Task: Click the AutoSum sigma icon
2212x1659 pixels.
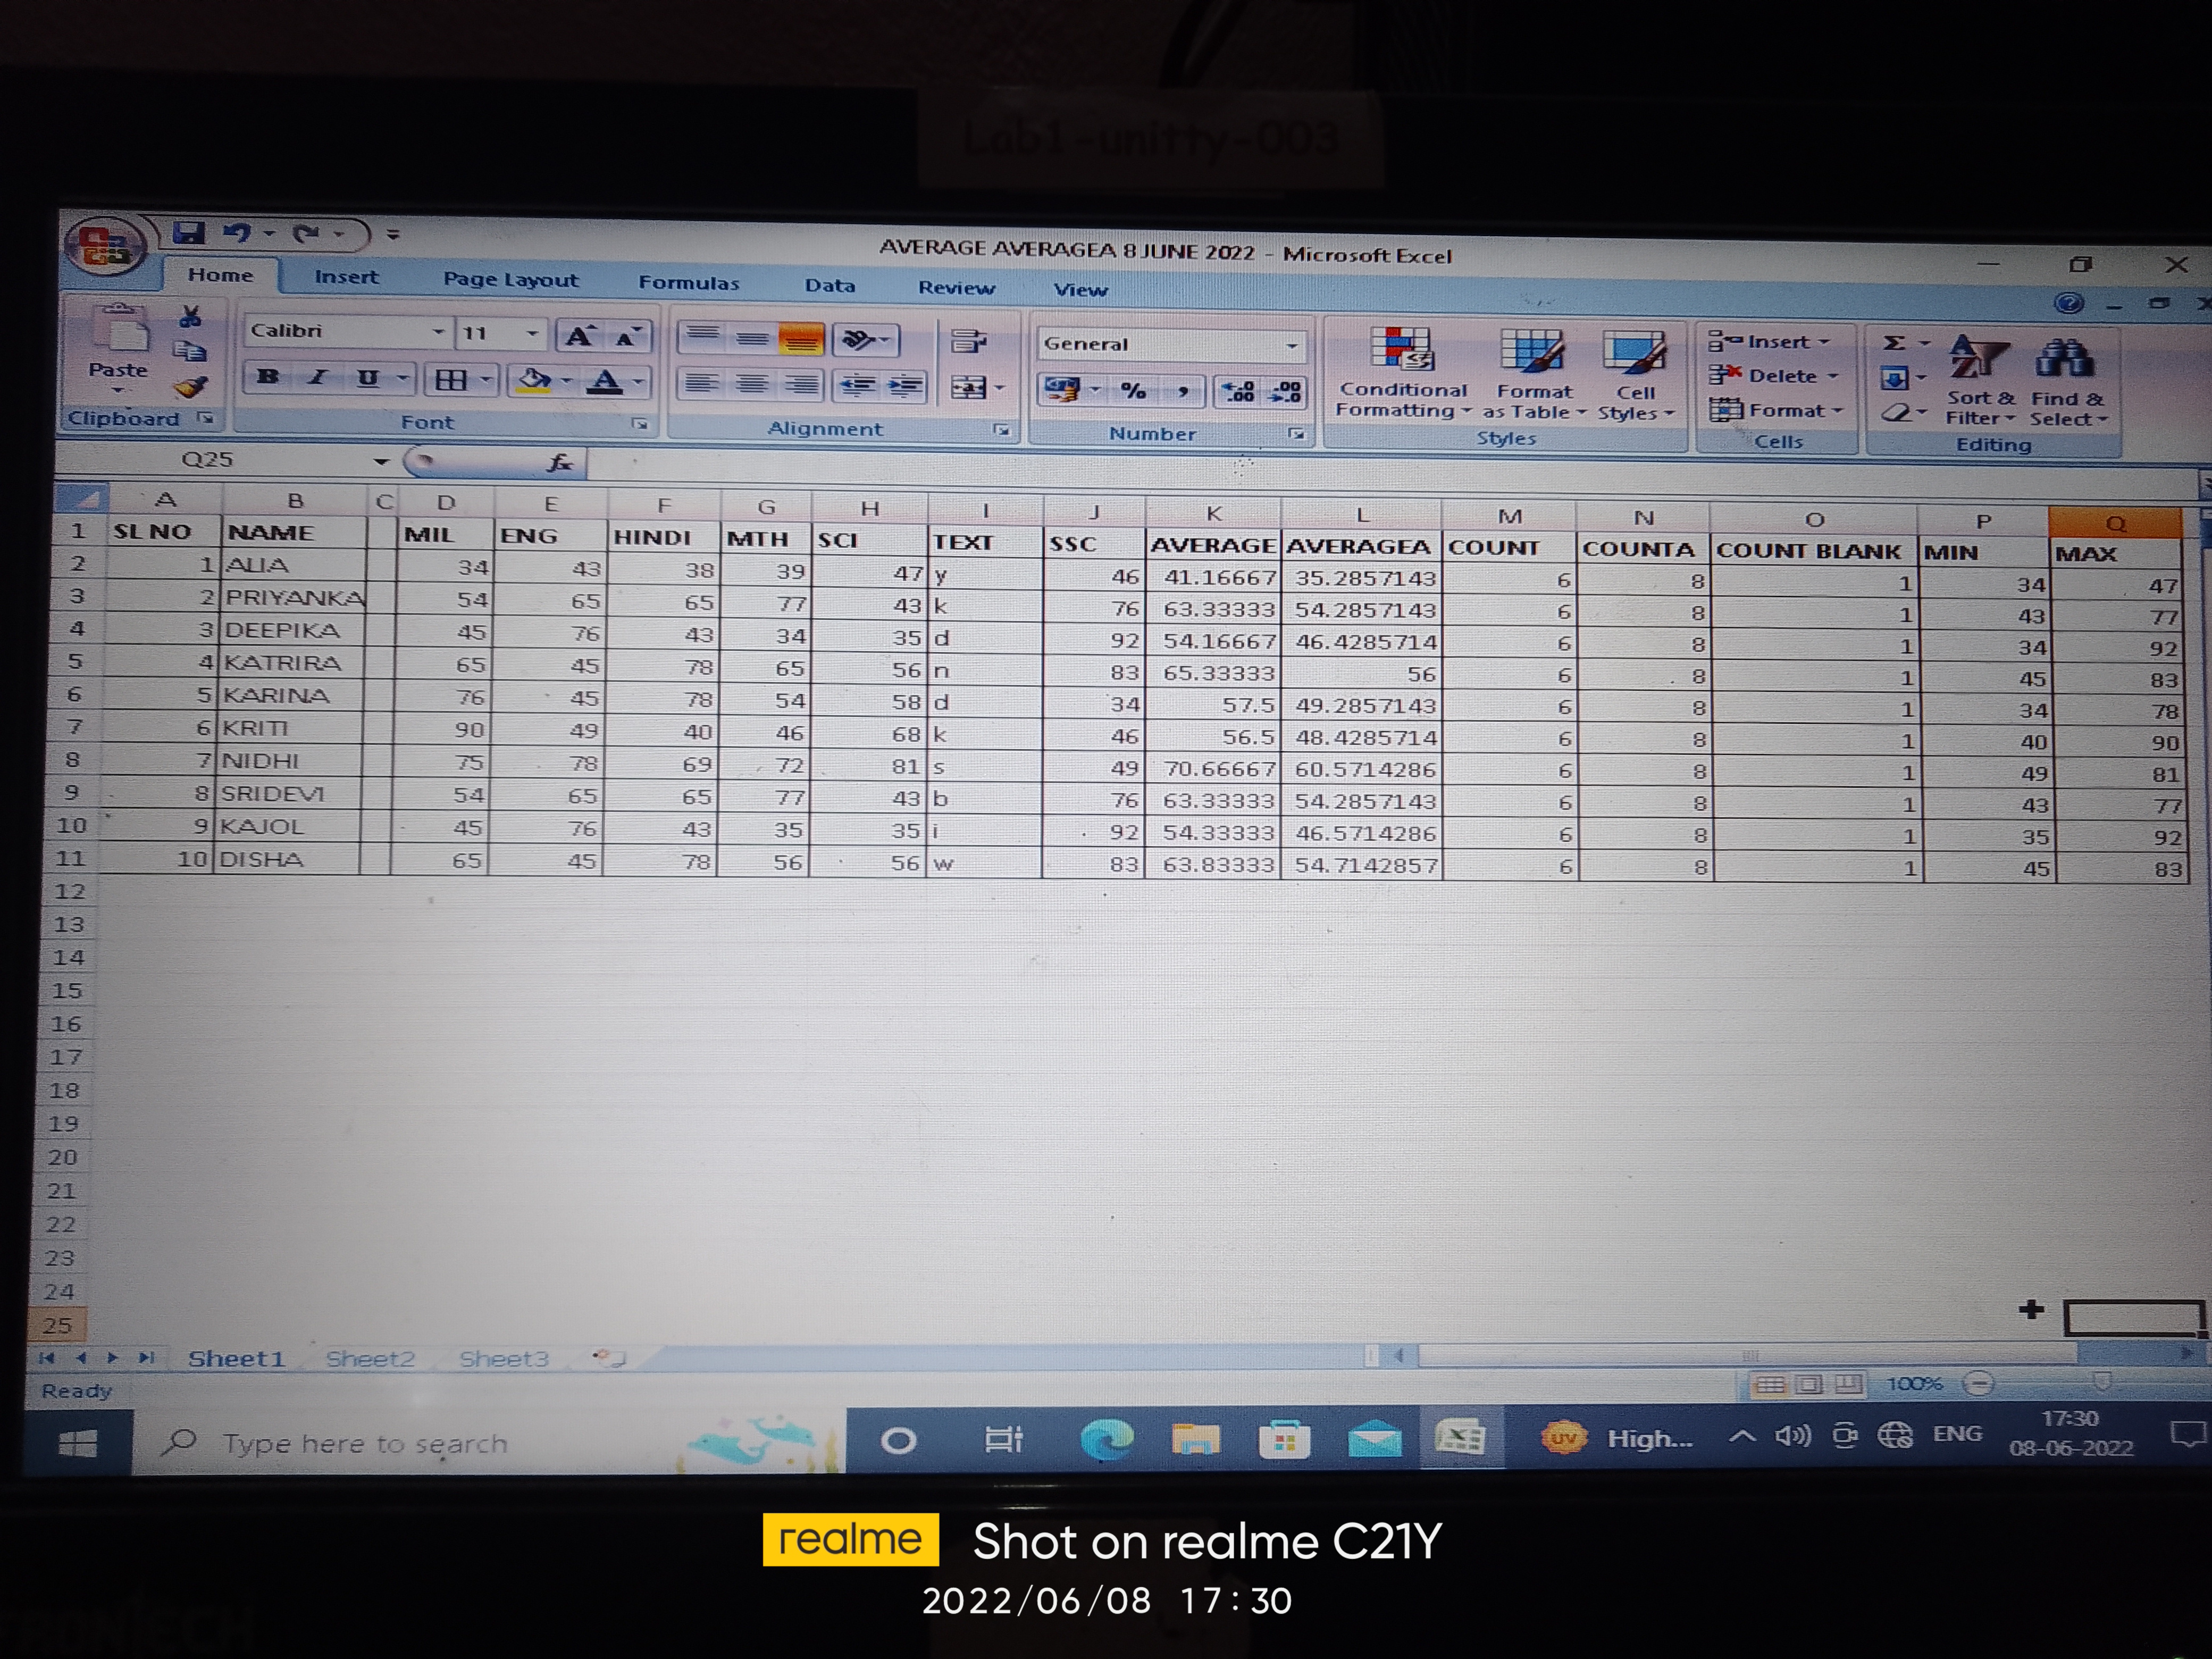Action: click(x=1893, y=343)
